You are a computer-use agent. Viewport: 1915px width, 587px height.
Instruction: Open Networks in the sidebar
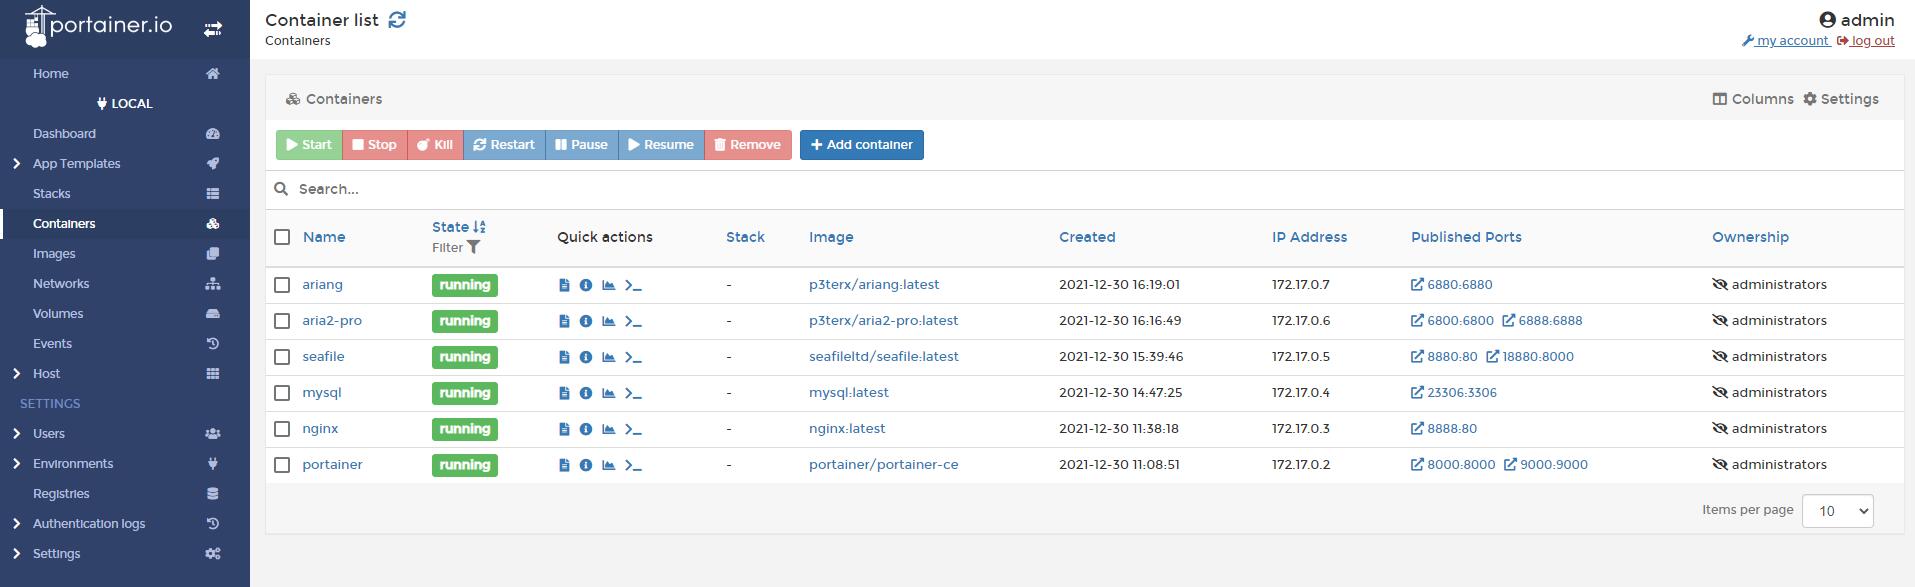click(61, 283)
